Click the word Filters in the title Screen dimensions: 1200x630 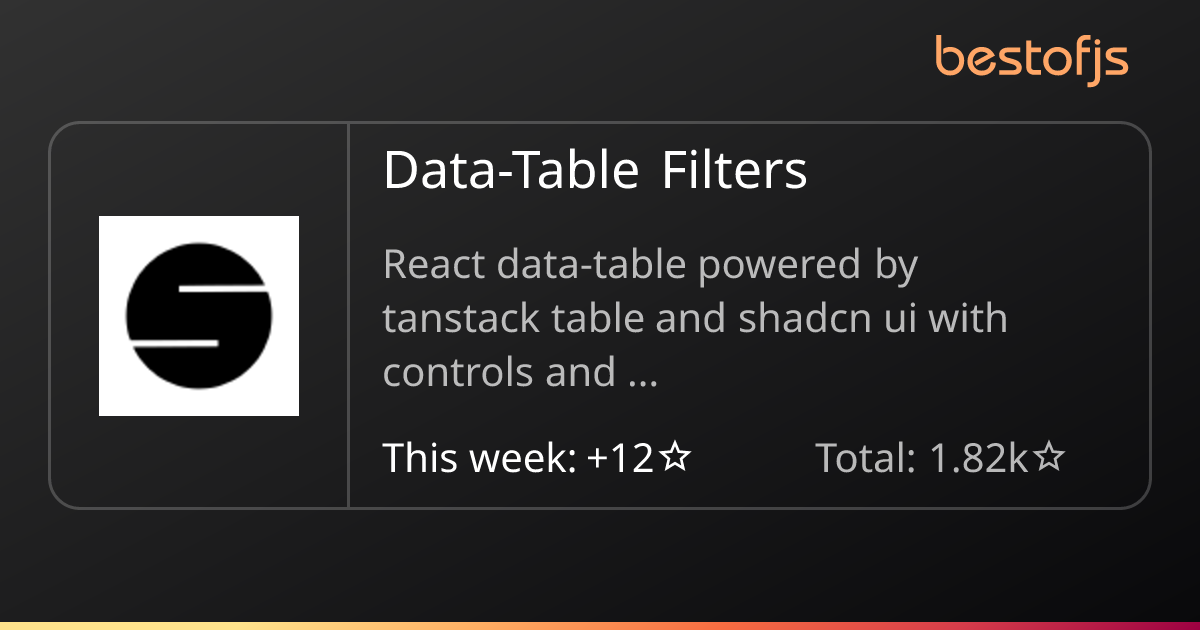coord(734,171)
